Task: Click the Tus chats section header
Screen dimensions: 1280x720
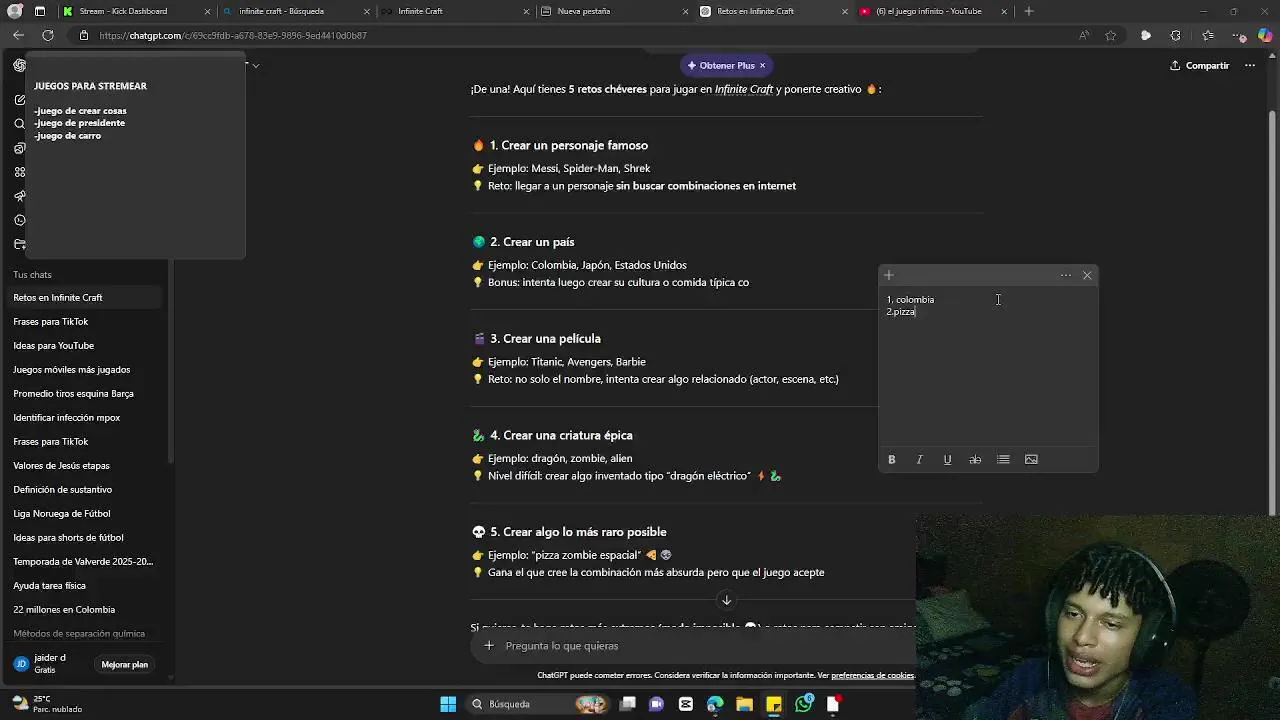Action: click(32, 274)
